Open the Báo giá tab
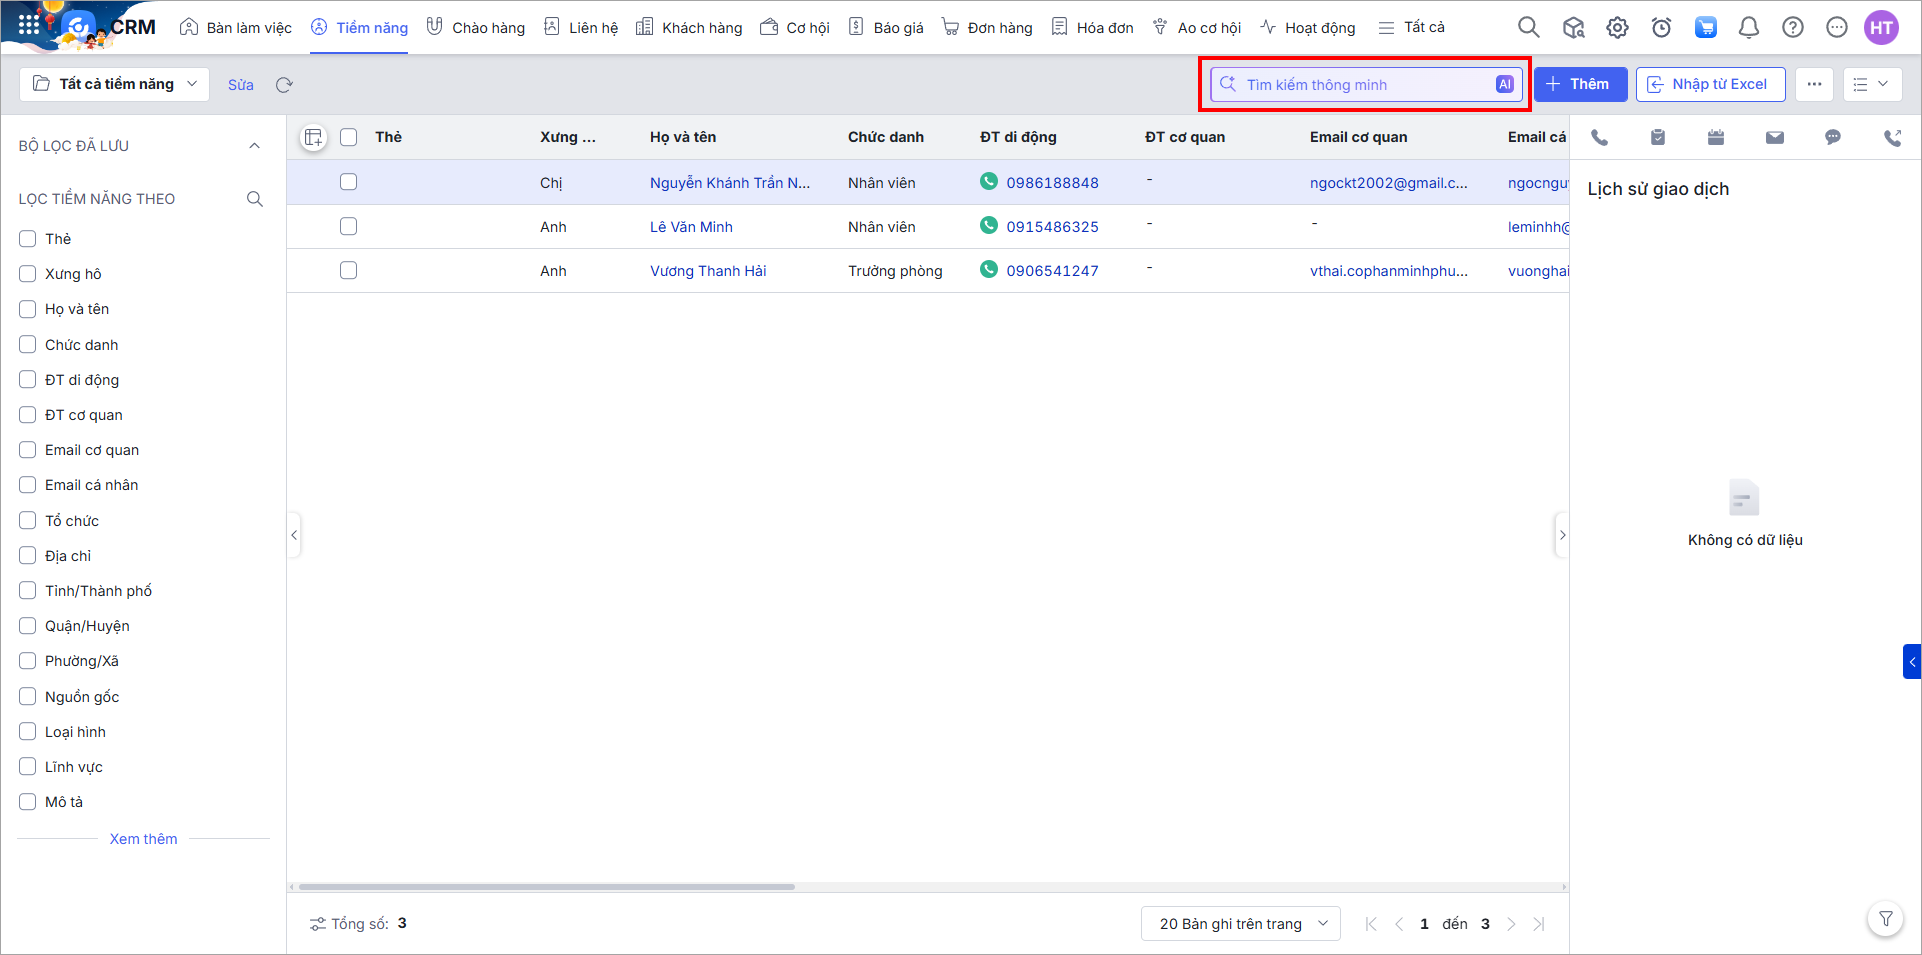1922x955 pixels. (x=886, y=28)
